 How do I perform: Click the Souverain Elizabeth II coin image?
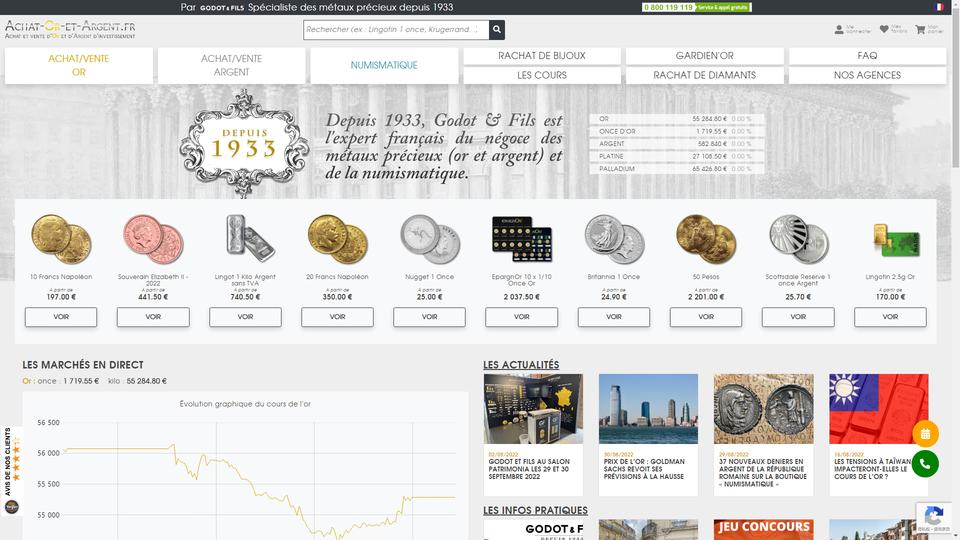click(x=153, y=239)
